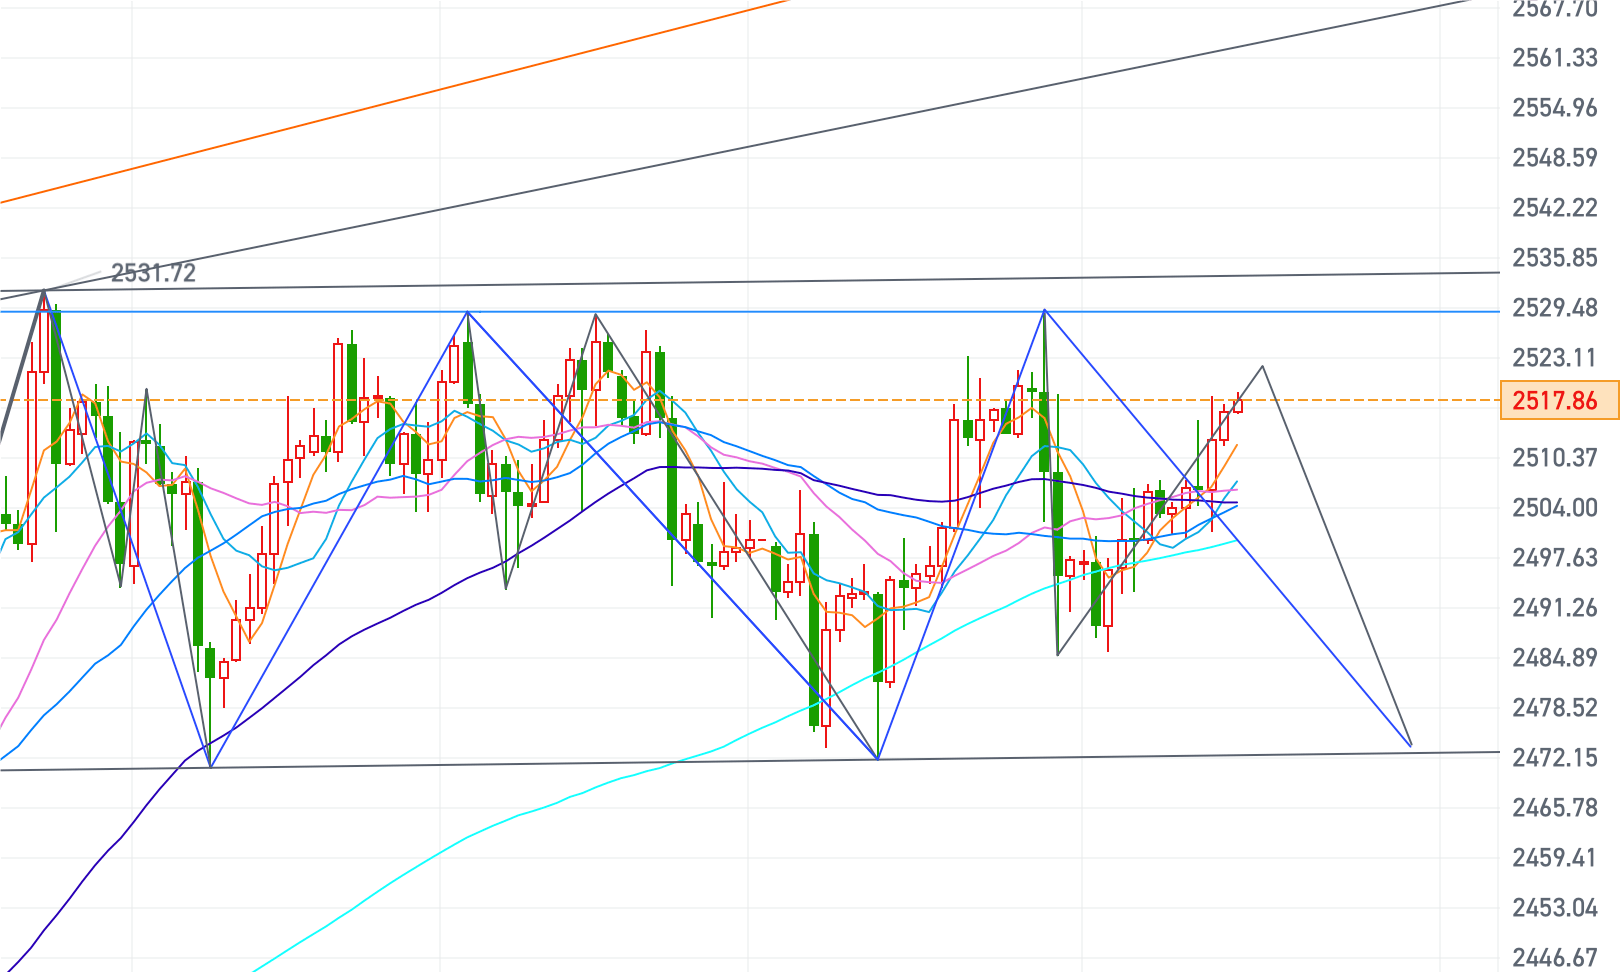
Task: Click the 2535.85 price axis label
Action: 1555,258
